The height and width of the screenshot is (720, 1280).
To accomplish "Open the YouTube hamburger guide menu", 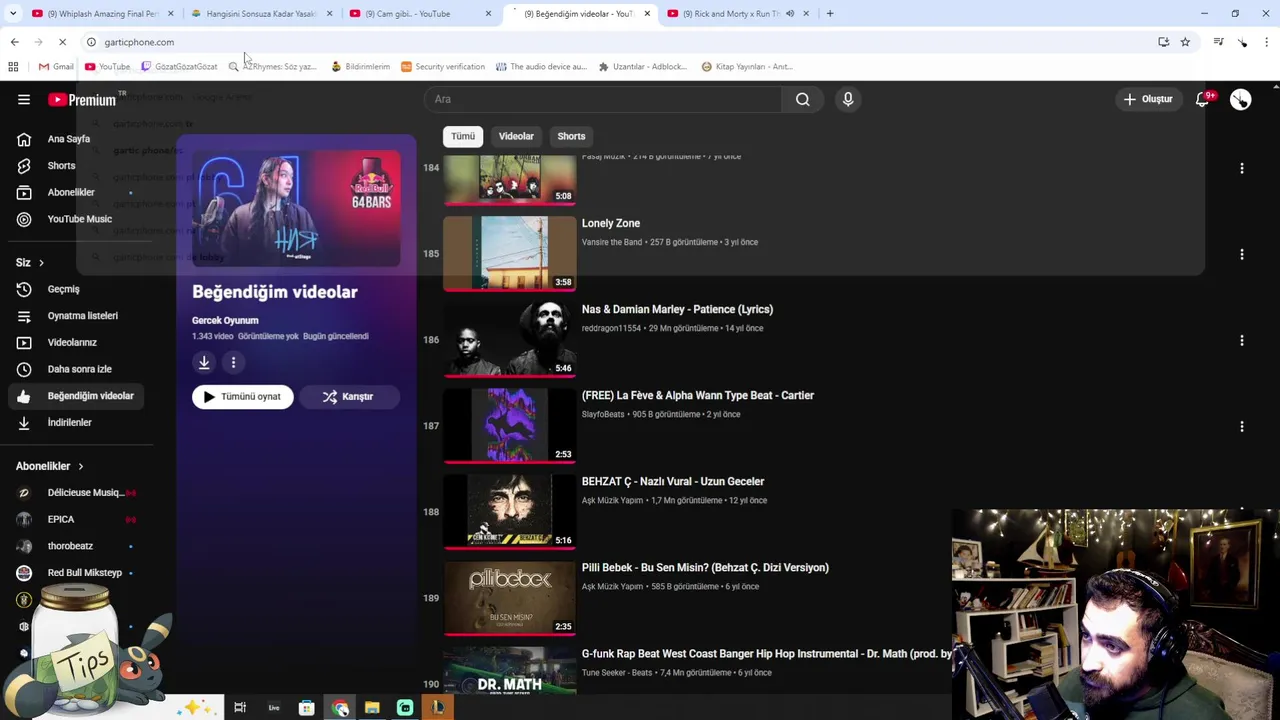I will pos(24,99).
